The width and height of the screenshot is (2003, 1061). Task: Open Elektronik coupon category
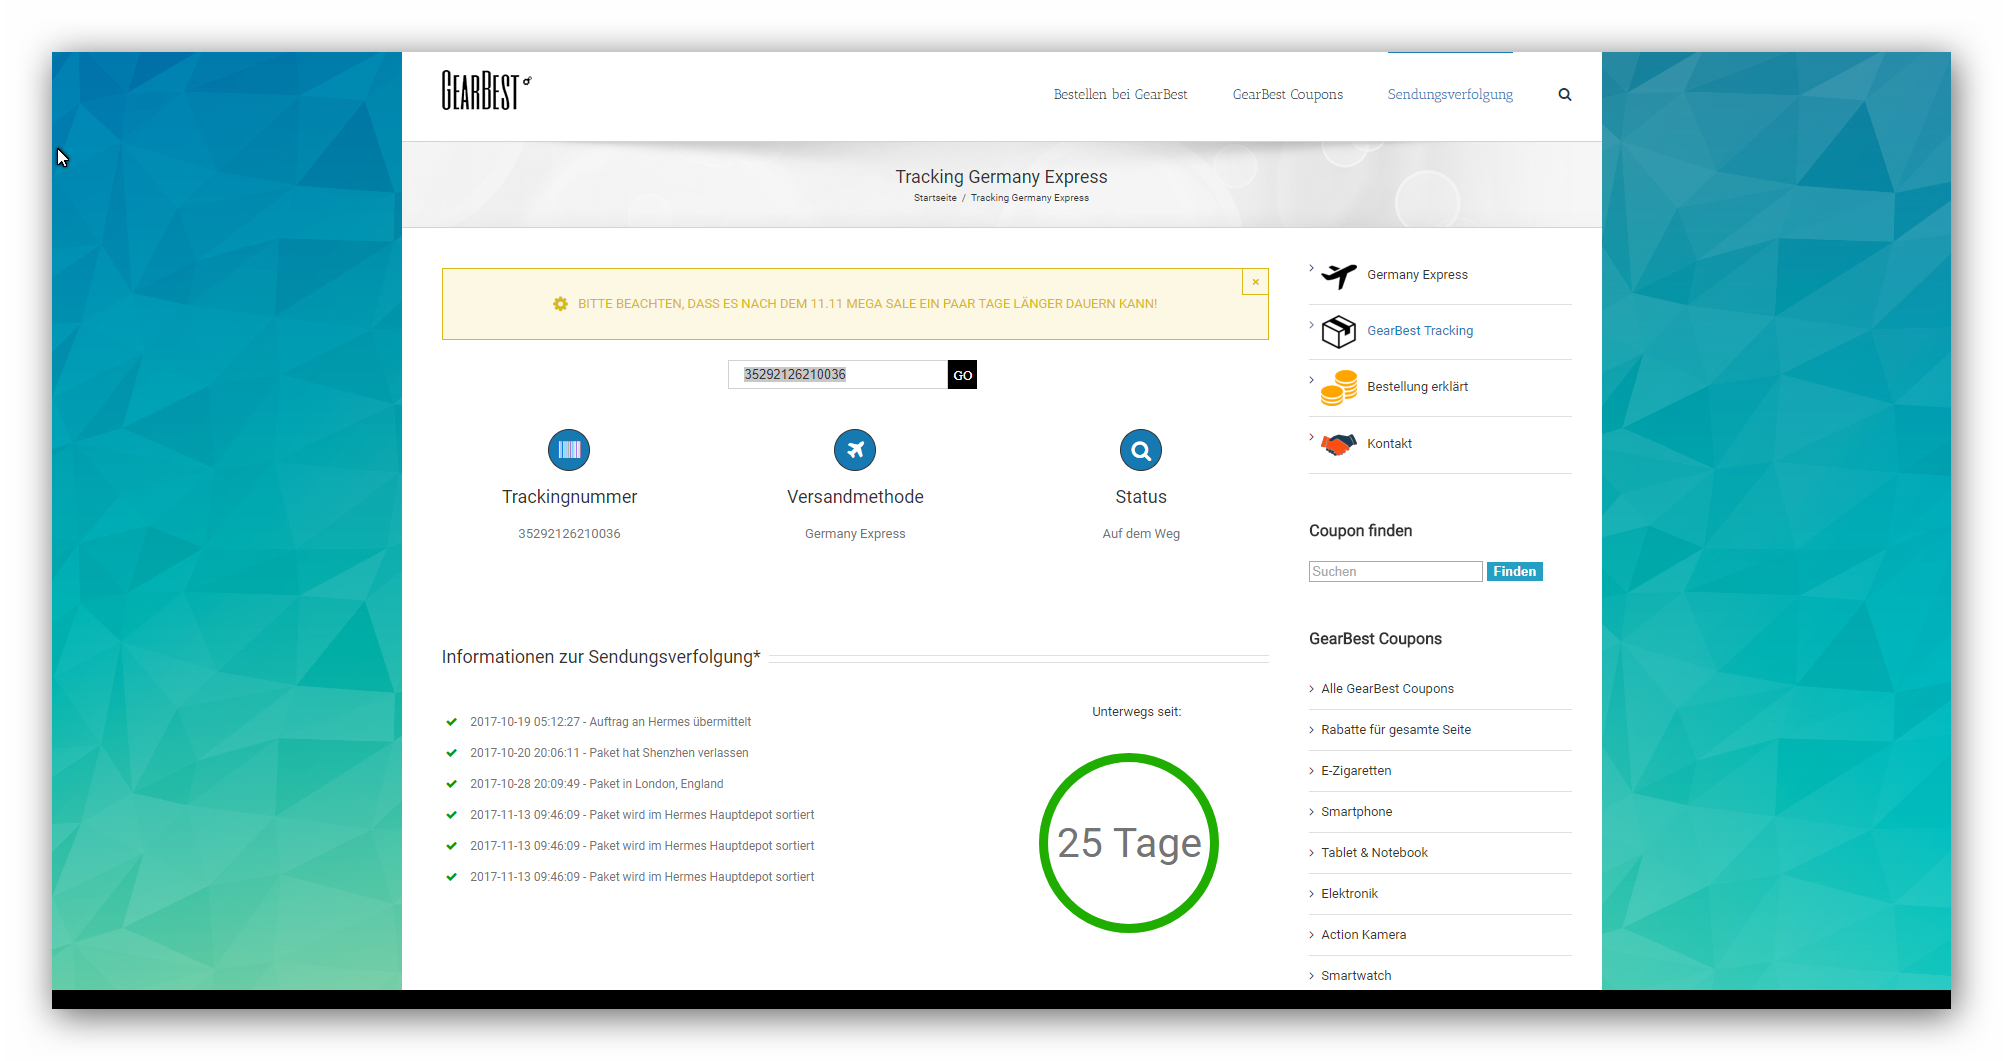point(1349,894)
